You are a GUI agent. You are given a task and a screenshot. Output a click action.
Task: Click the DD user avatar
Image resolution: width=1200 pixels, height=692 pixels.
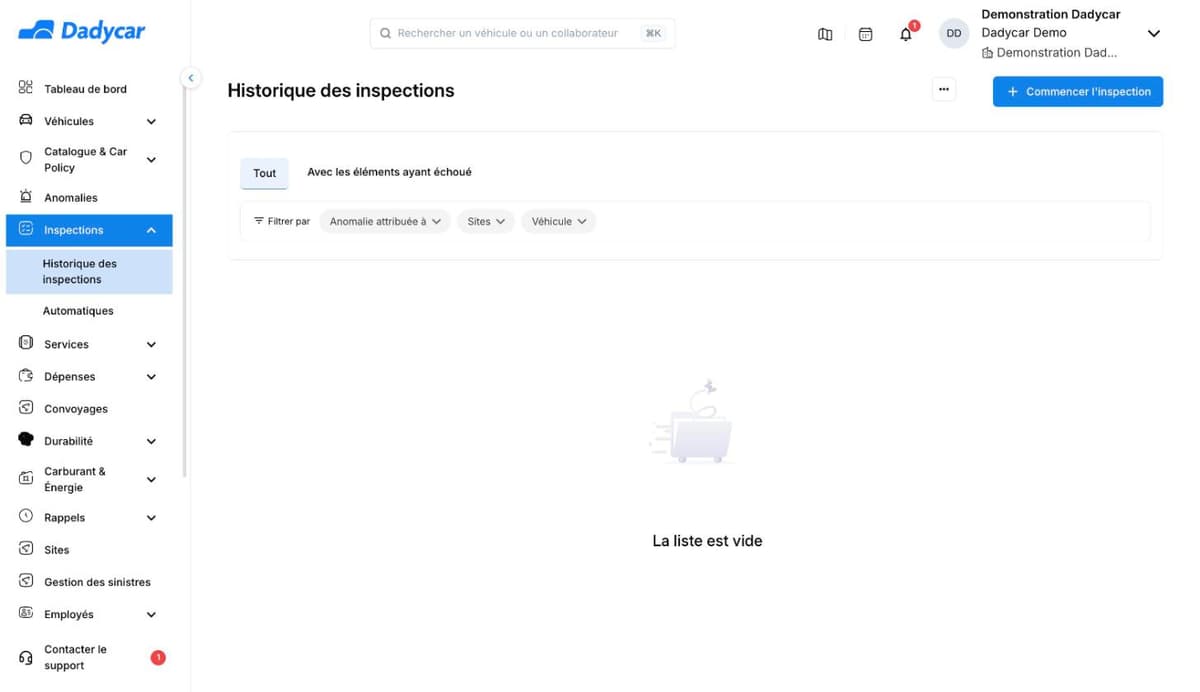point(954,33)
